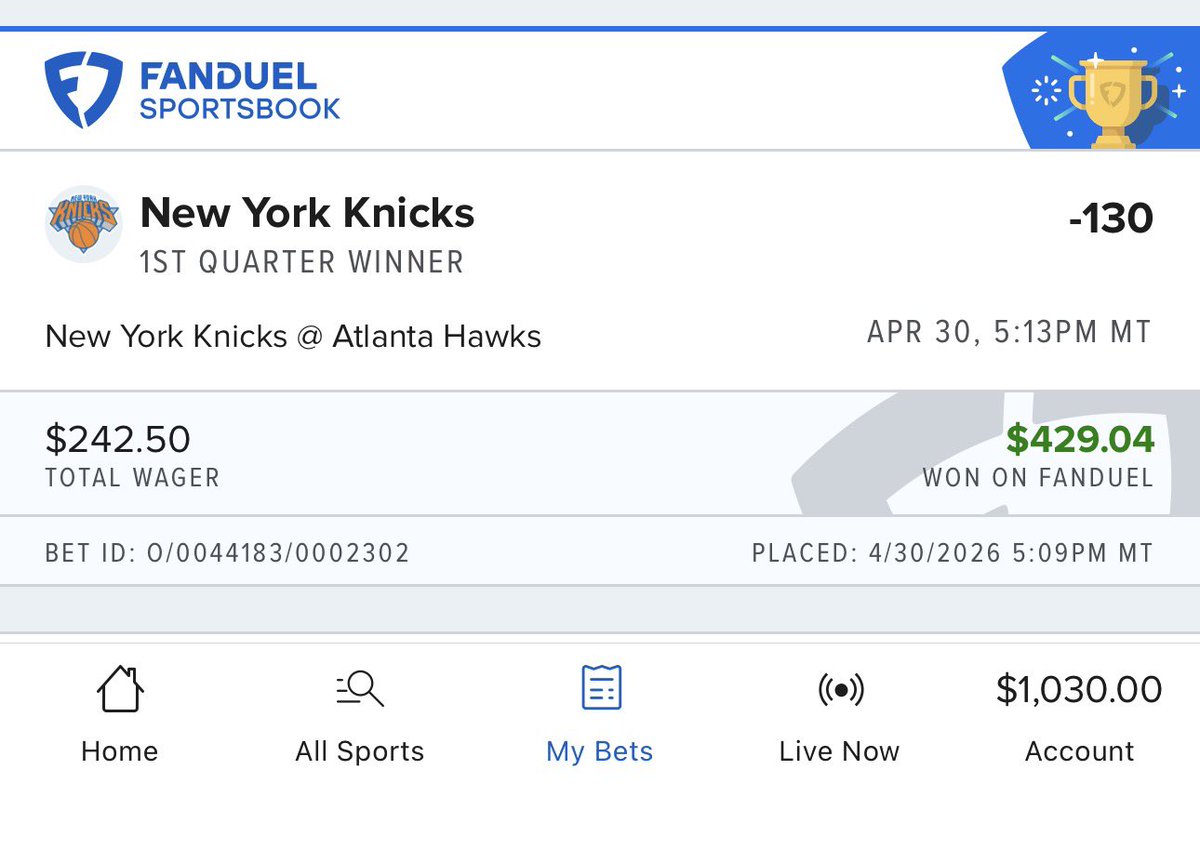The height and width of the screenshot is (863, 1200).
Task: Select the My Bets slip icon
Action: (601, 688)
